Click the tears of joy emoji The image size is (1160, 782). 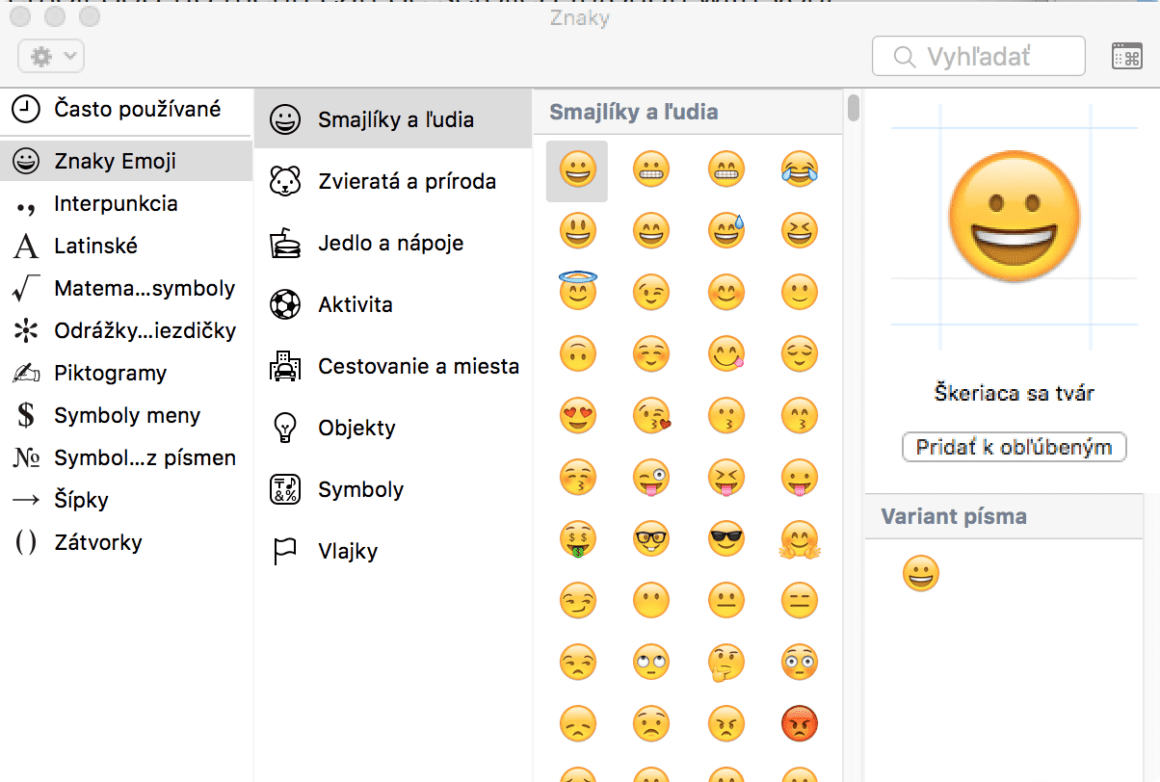click(799, 170)
